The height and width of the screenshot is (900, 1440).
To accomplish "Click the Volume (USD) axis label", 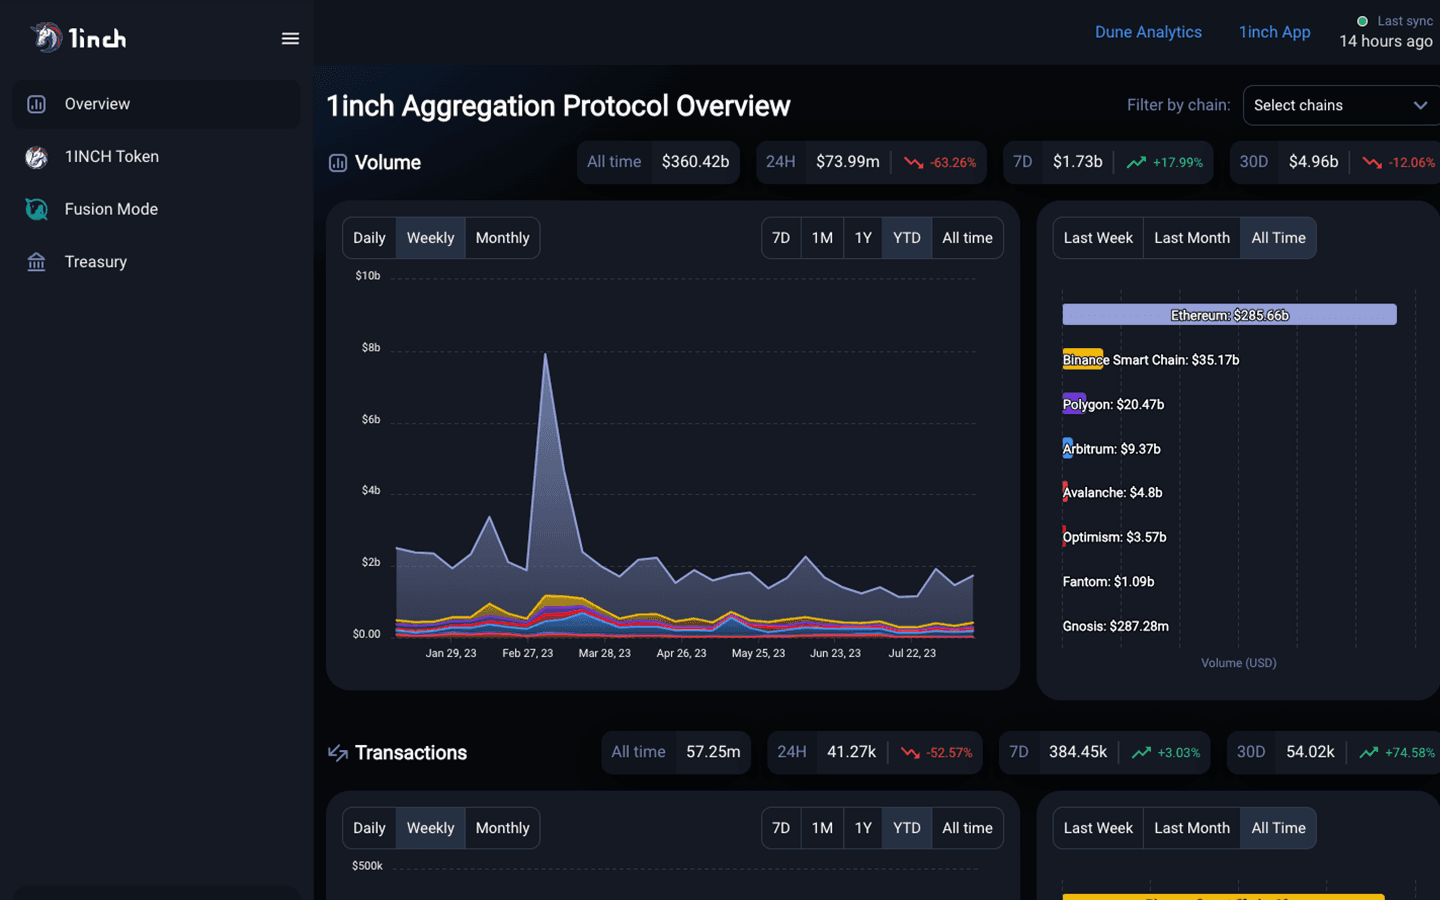I will (x=1238, y=663).
